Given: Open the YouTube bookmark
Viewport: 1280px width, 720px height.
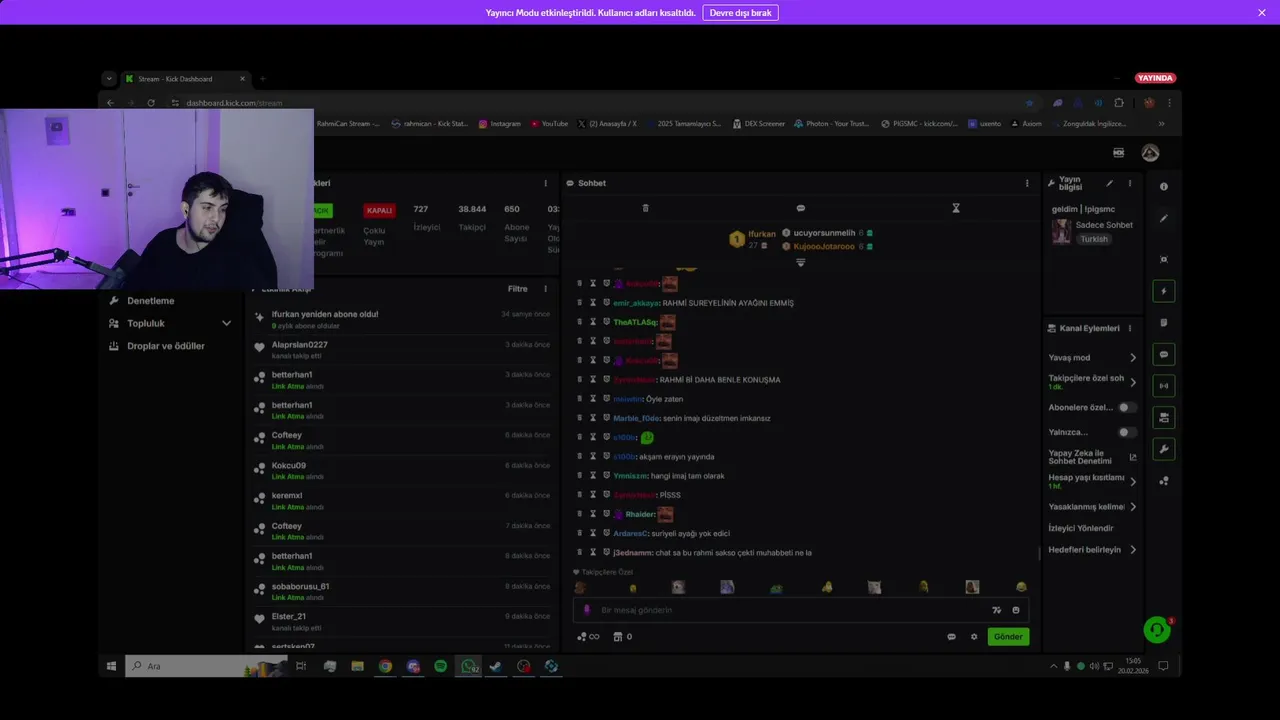Looking at the screenshot, I should [548, 124].
